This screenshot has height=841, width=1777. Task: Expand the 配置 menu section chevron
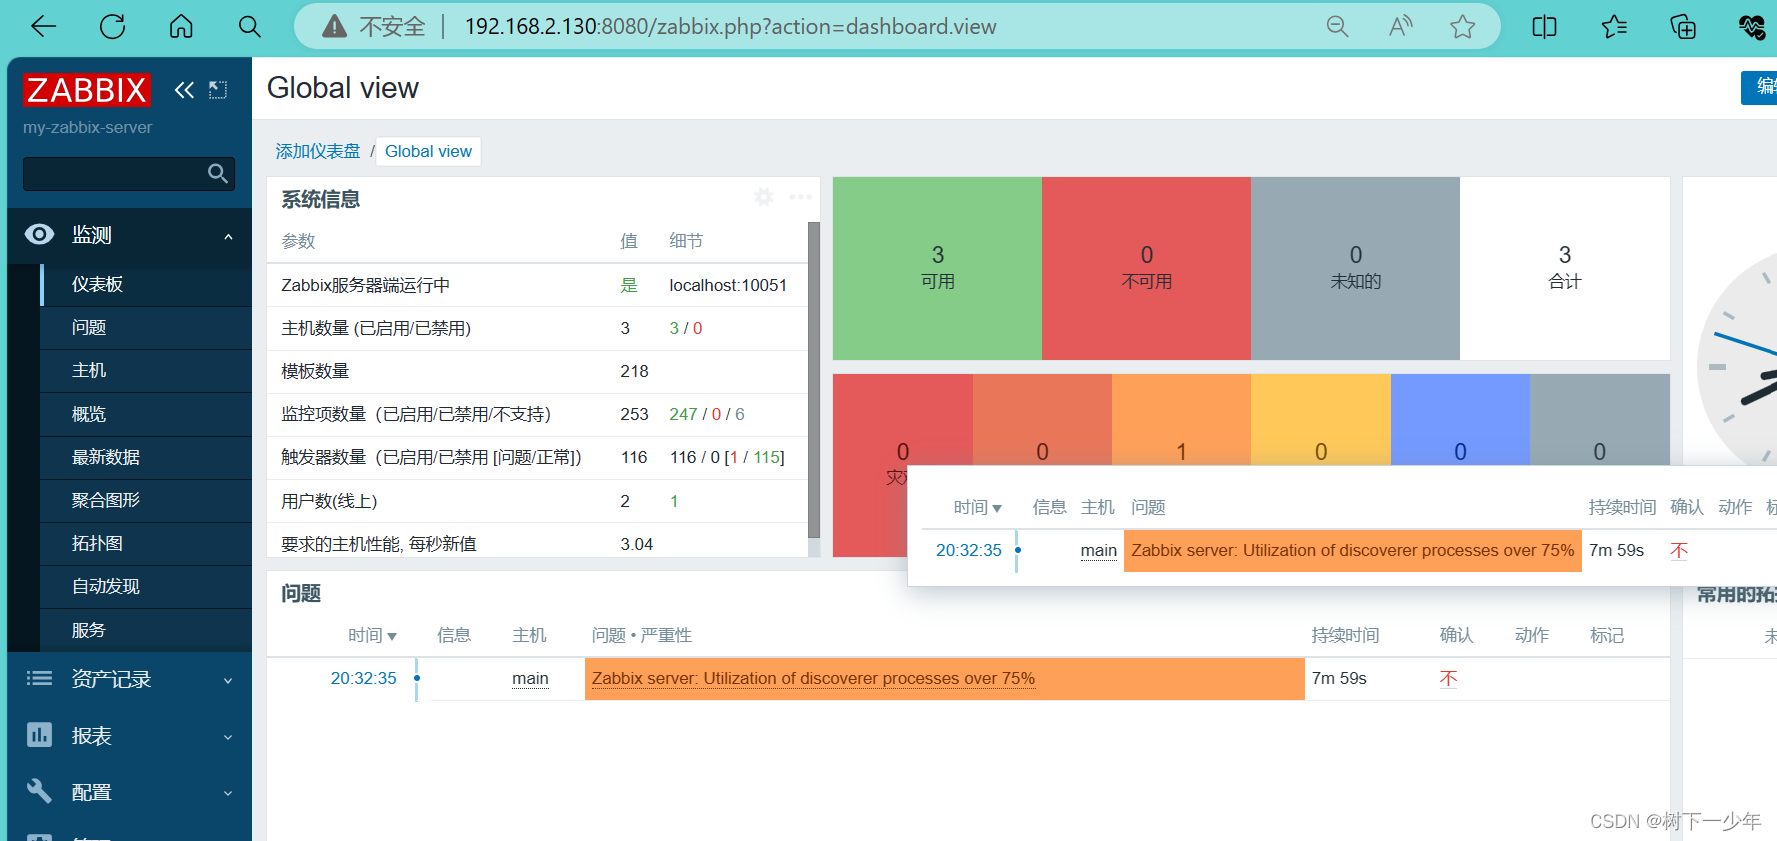click(x=228, y=793)
